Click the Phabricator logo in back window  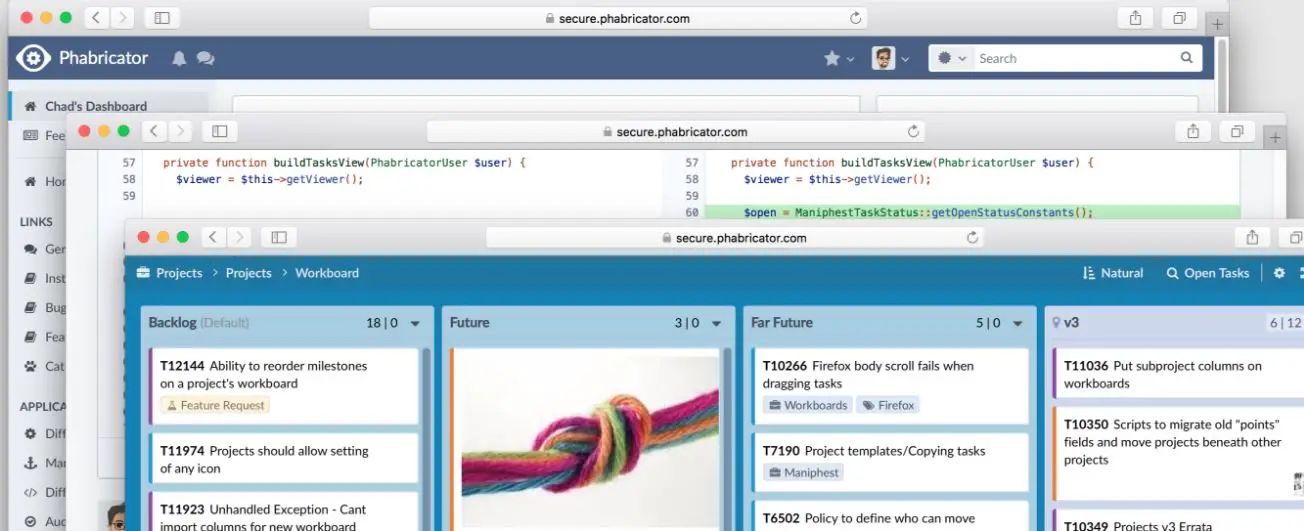(82, 58)
